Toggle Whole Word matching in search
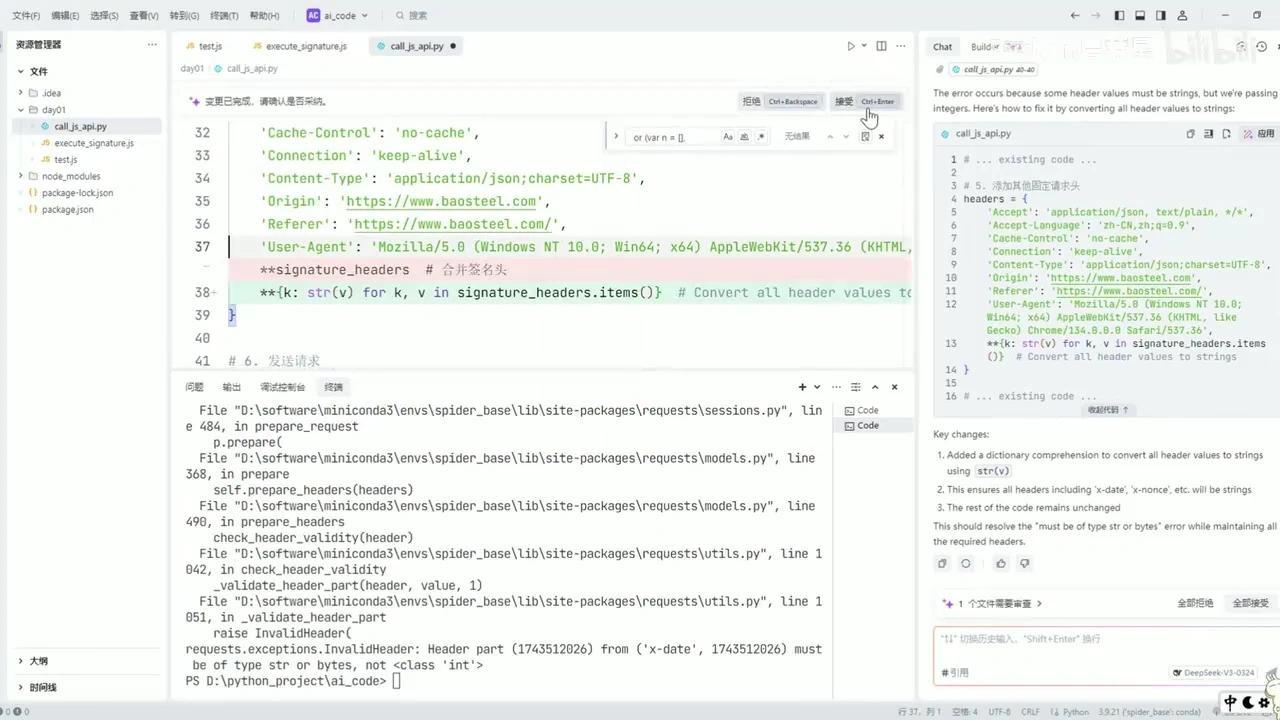This screenshot has width=1280, height=720. (744, 136)
